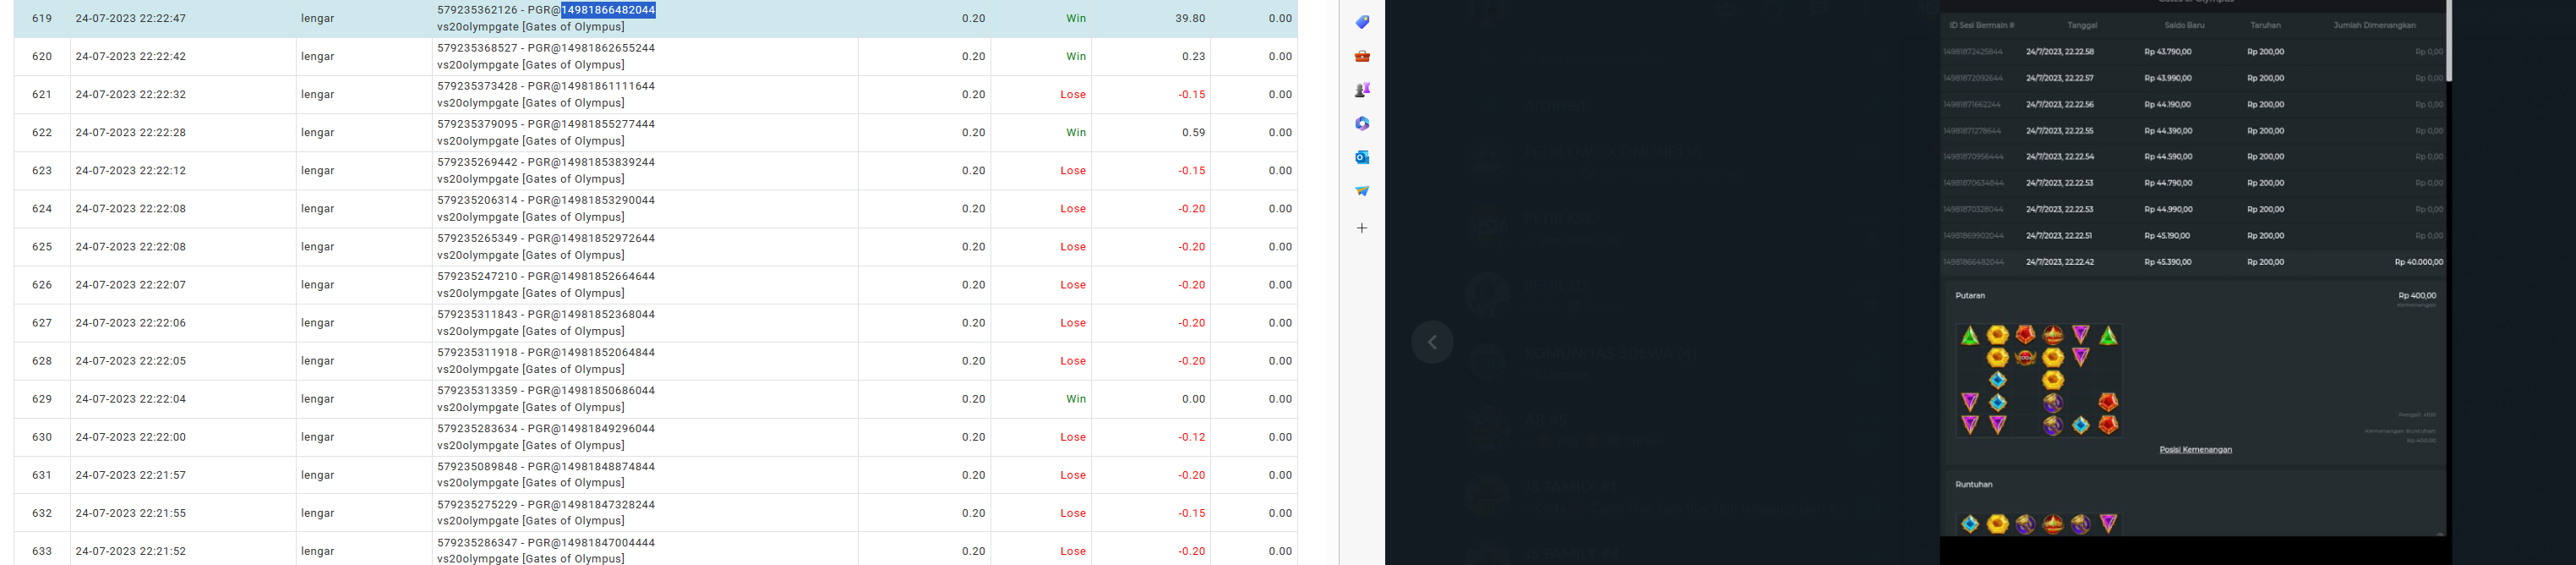Click the Rp 400,00 Putaran win amount
This screenshot has height=565, width=2576.
(2417, 296)
